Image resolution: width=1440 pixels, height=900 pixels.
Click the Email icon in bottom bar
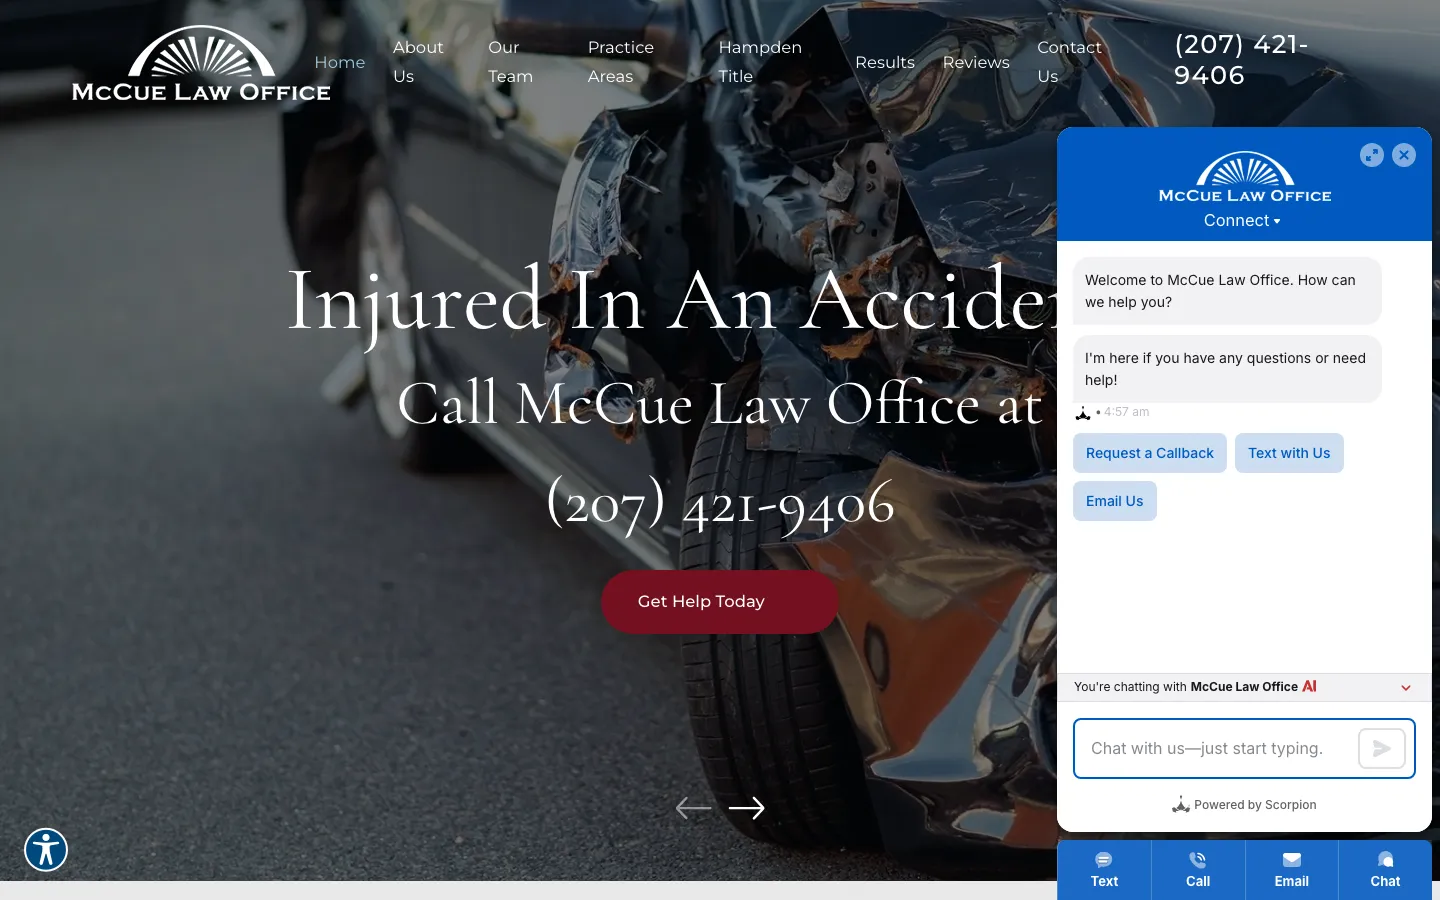point(1291,870)
